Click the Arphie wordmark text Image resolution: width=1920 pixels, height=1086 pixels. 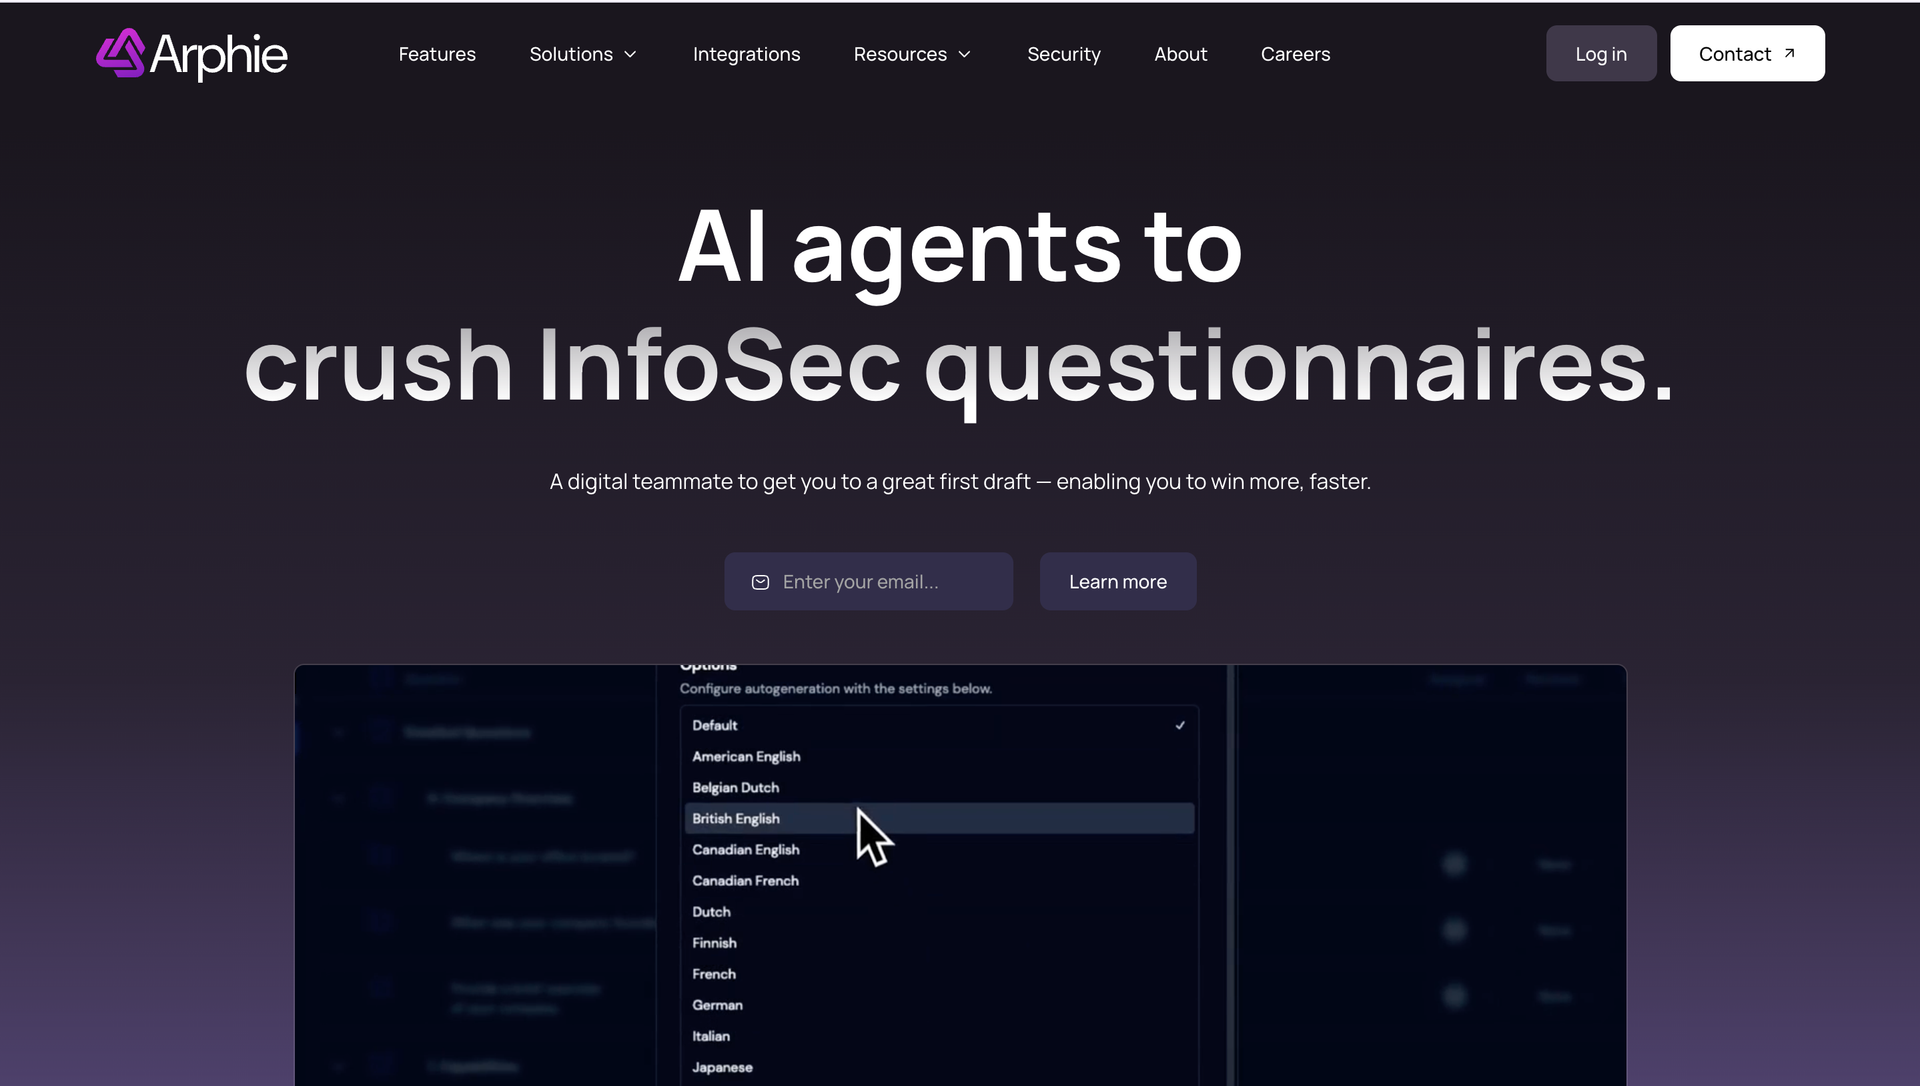point(218,55)
